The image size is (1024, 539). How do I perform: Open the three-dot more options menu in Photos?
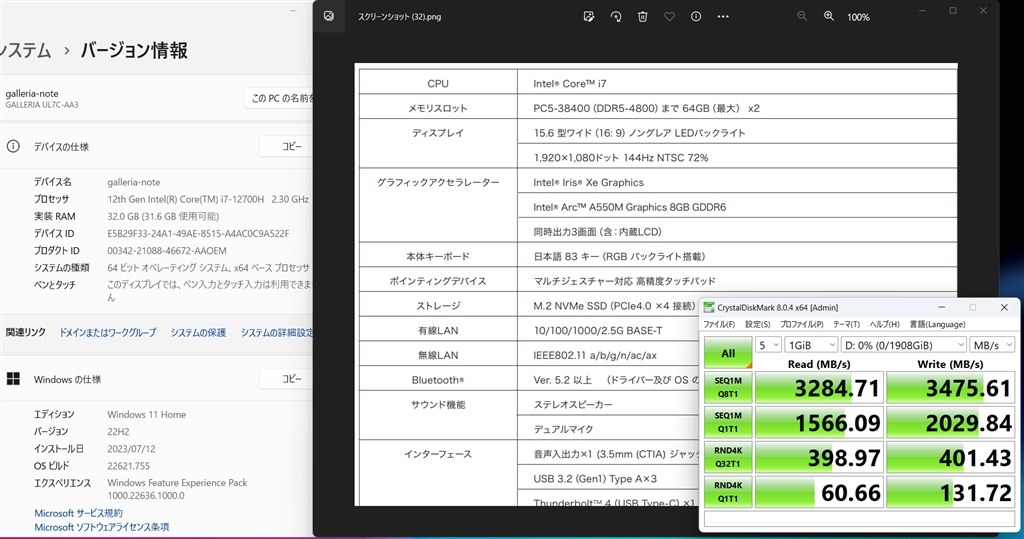(723, 16)
